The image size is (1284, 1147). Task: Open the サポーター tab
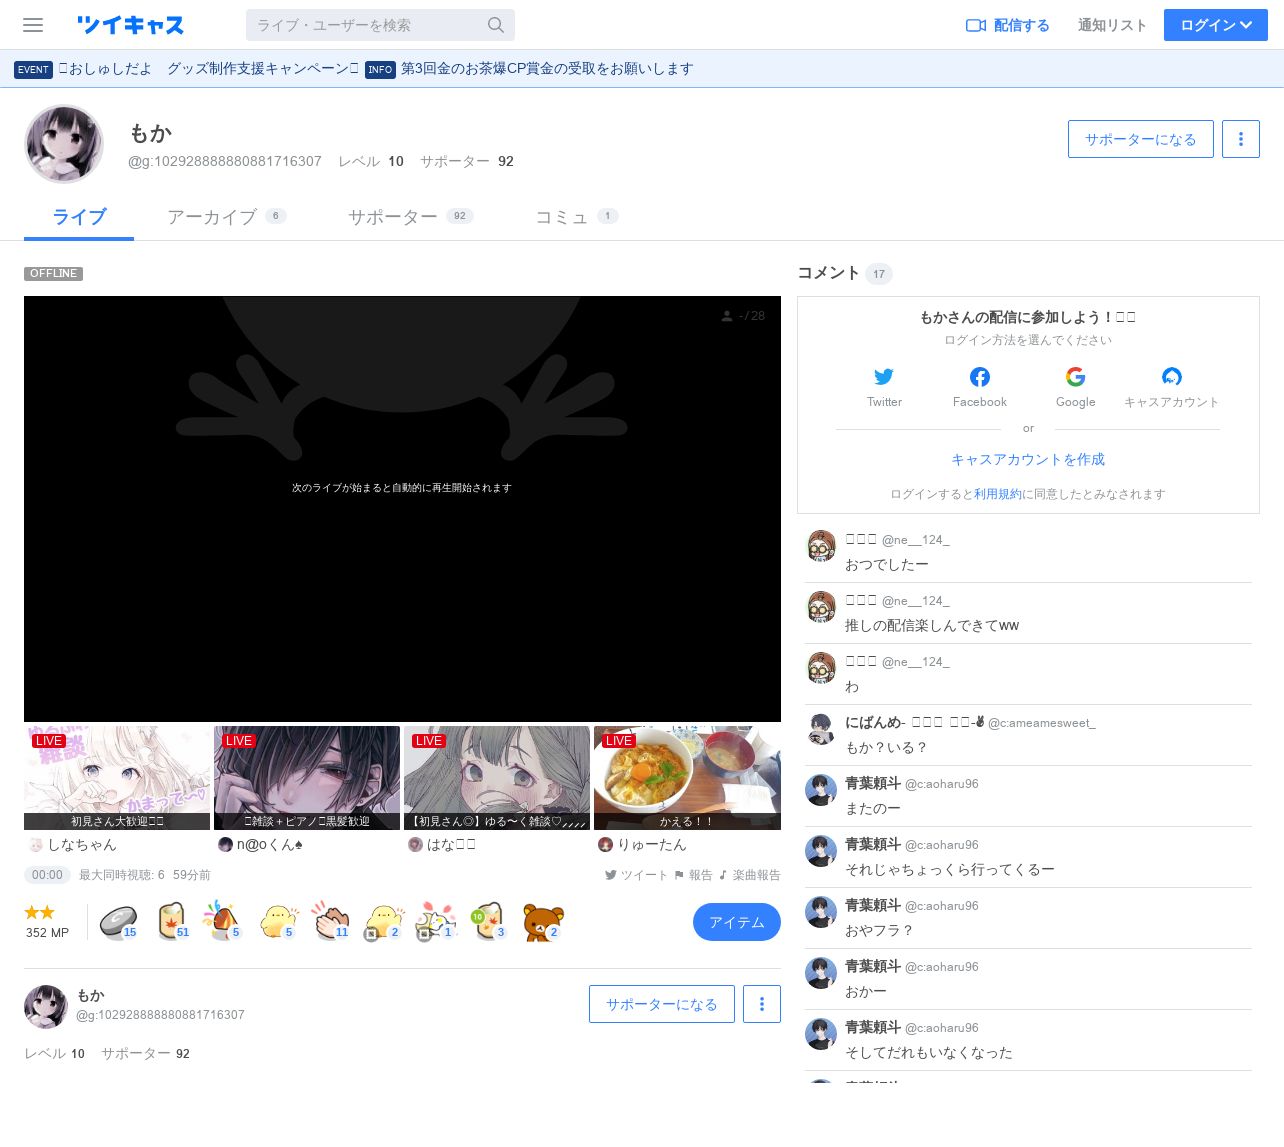pos(392,217)
